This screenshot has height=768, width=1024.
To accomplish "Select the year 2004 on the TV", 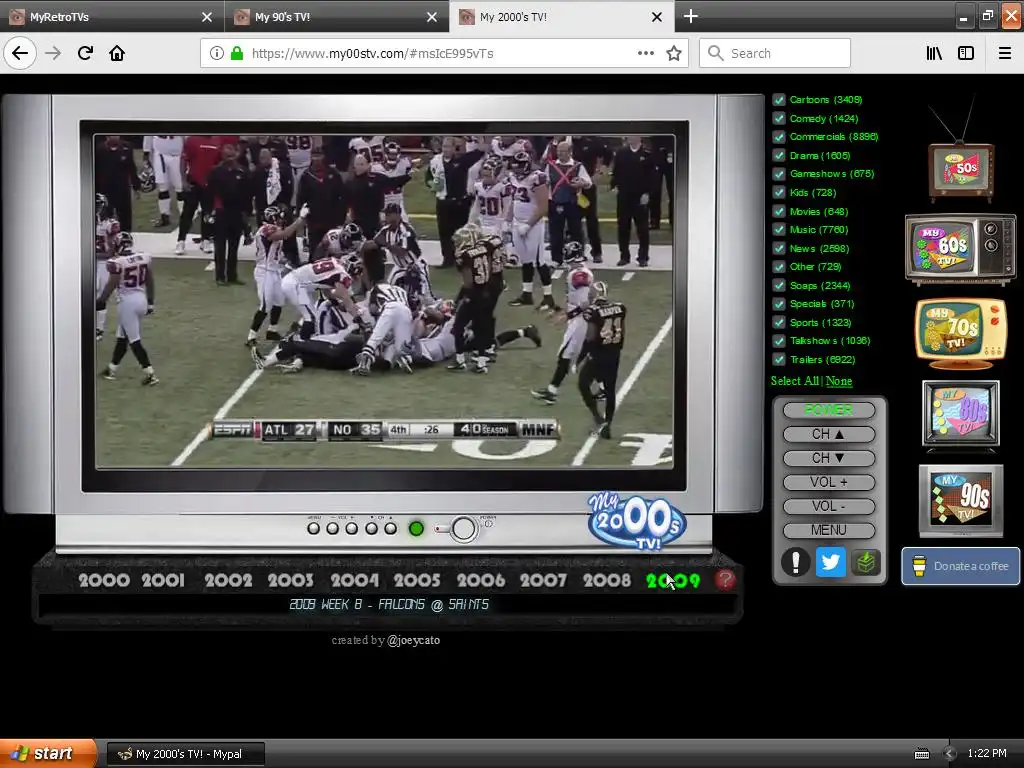I will [355, 580].
